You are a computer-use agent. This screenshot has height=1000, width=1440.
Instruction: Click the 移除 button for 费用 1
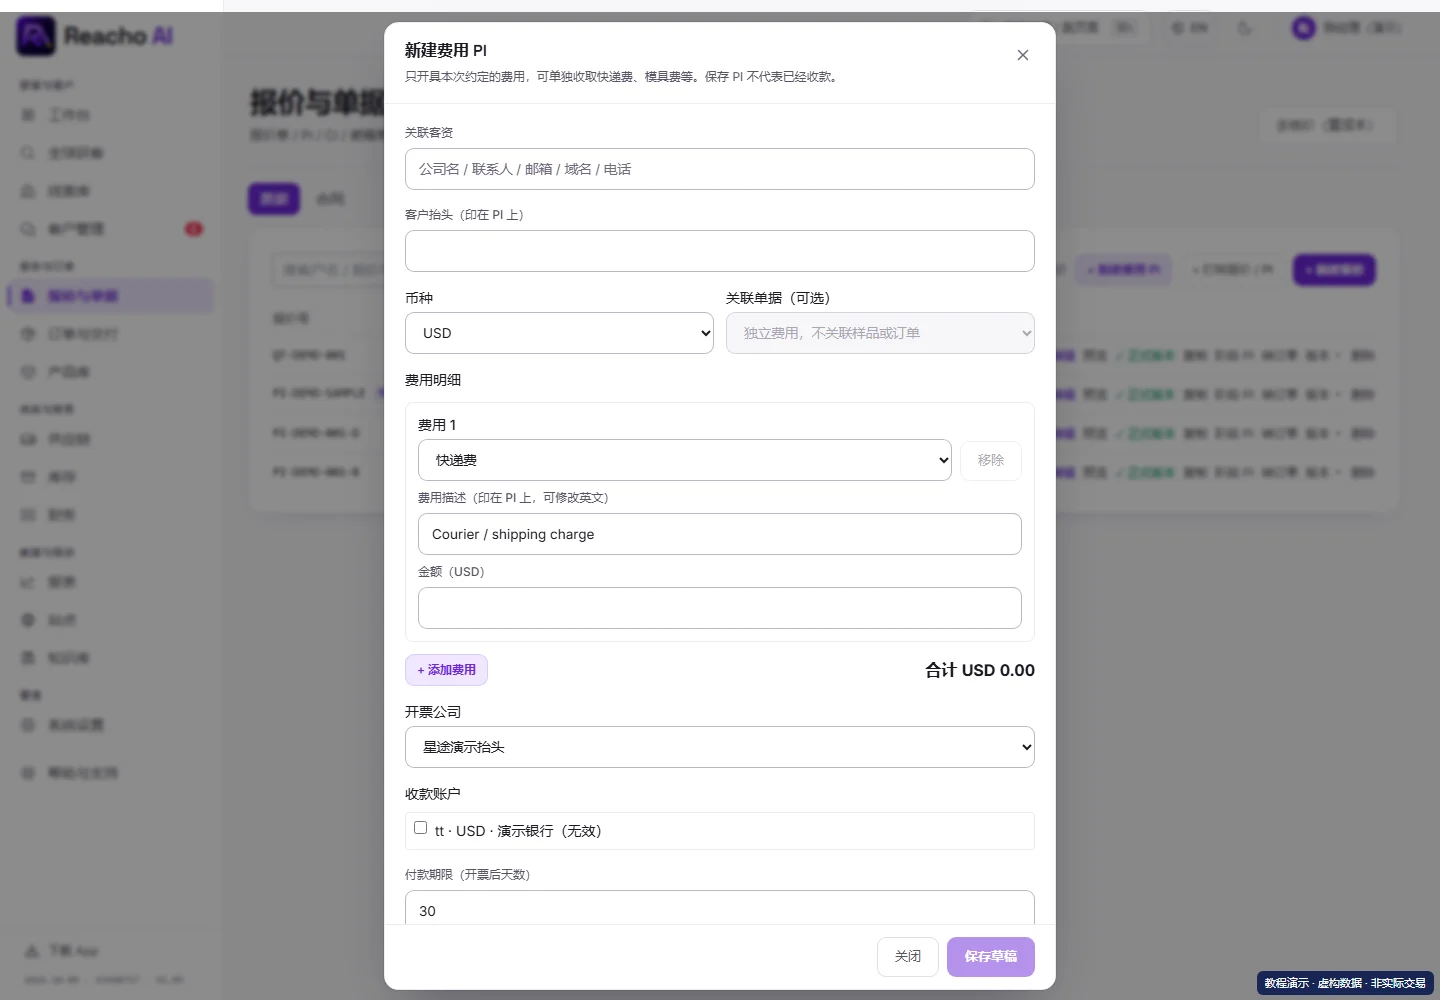[x=991, y=460]
